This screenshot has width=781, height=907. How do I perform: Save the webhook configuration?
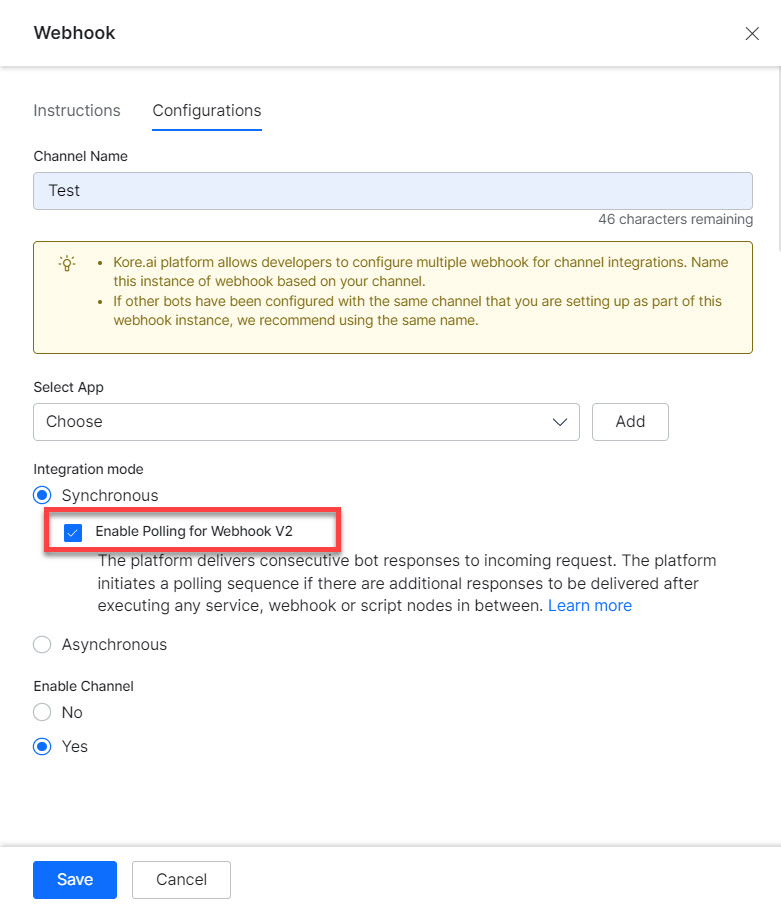75,880
